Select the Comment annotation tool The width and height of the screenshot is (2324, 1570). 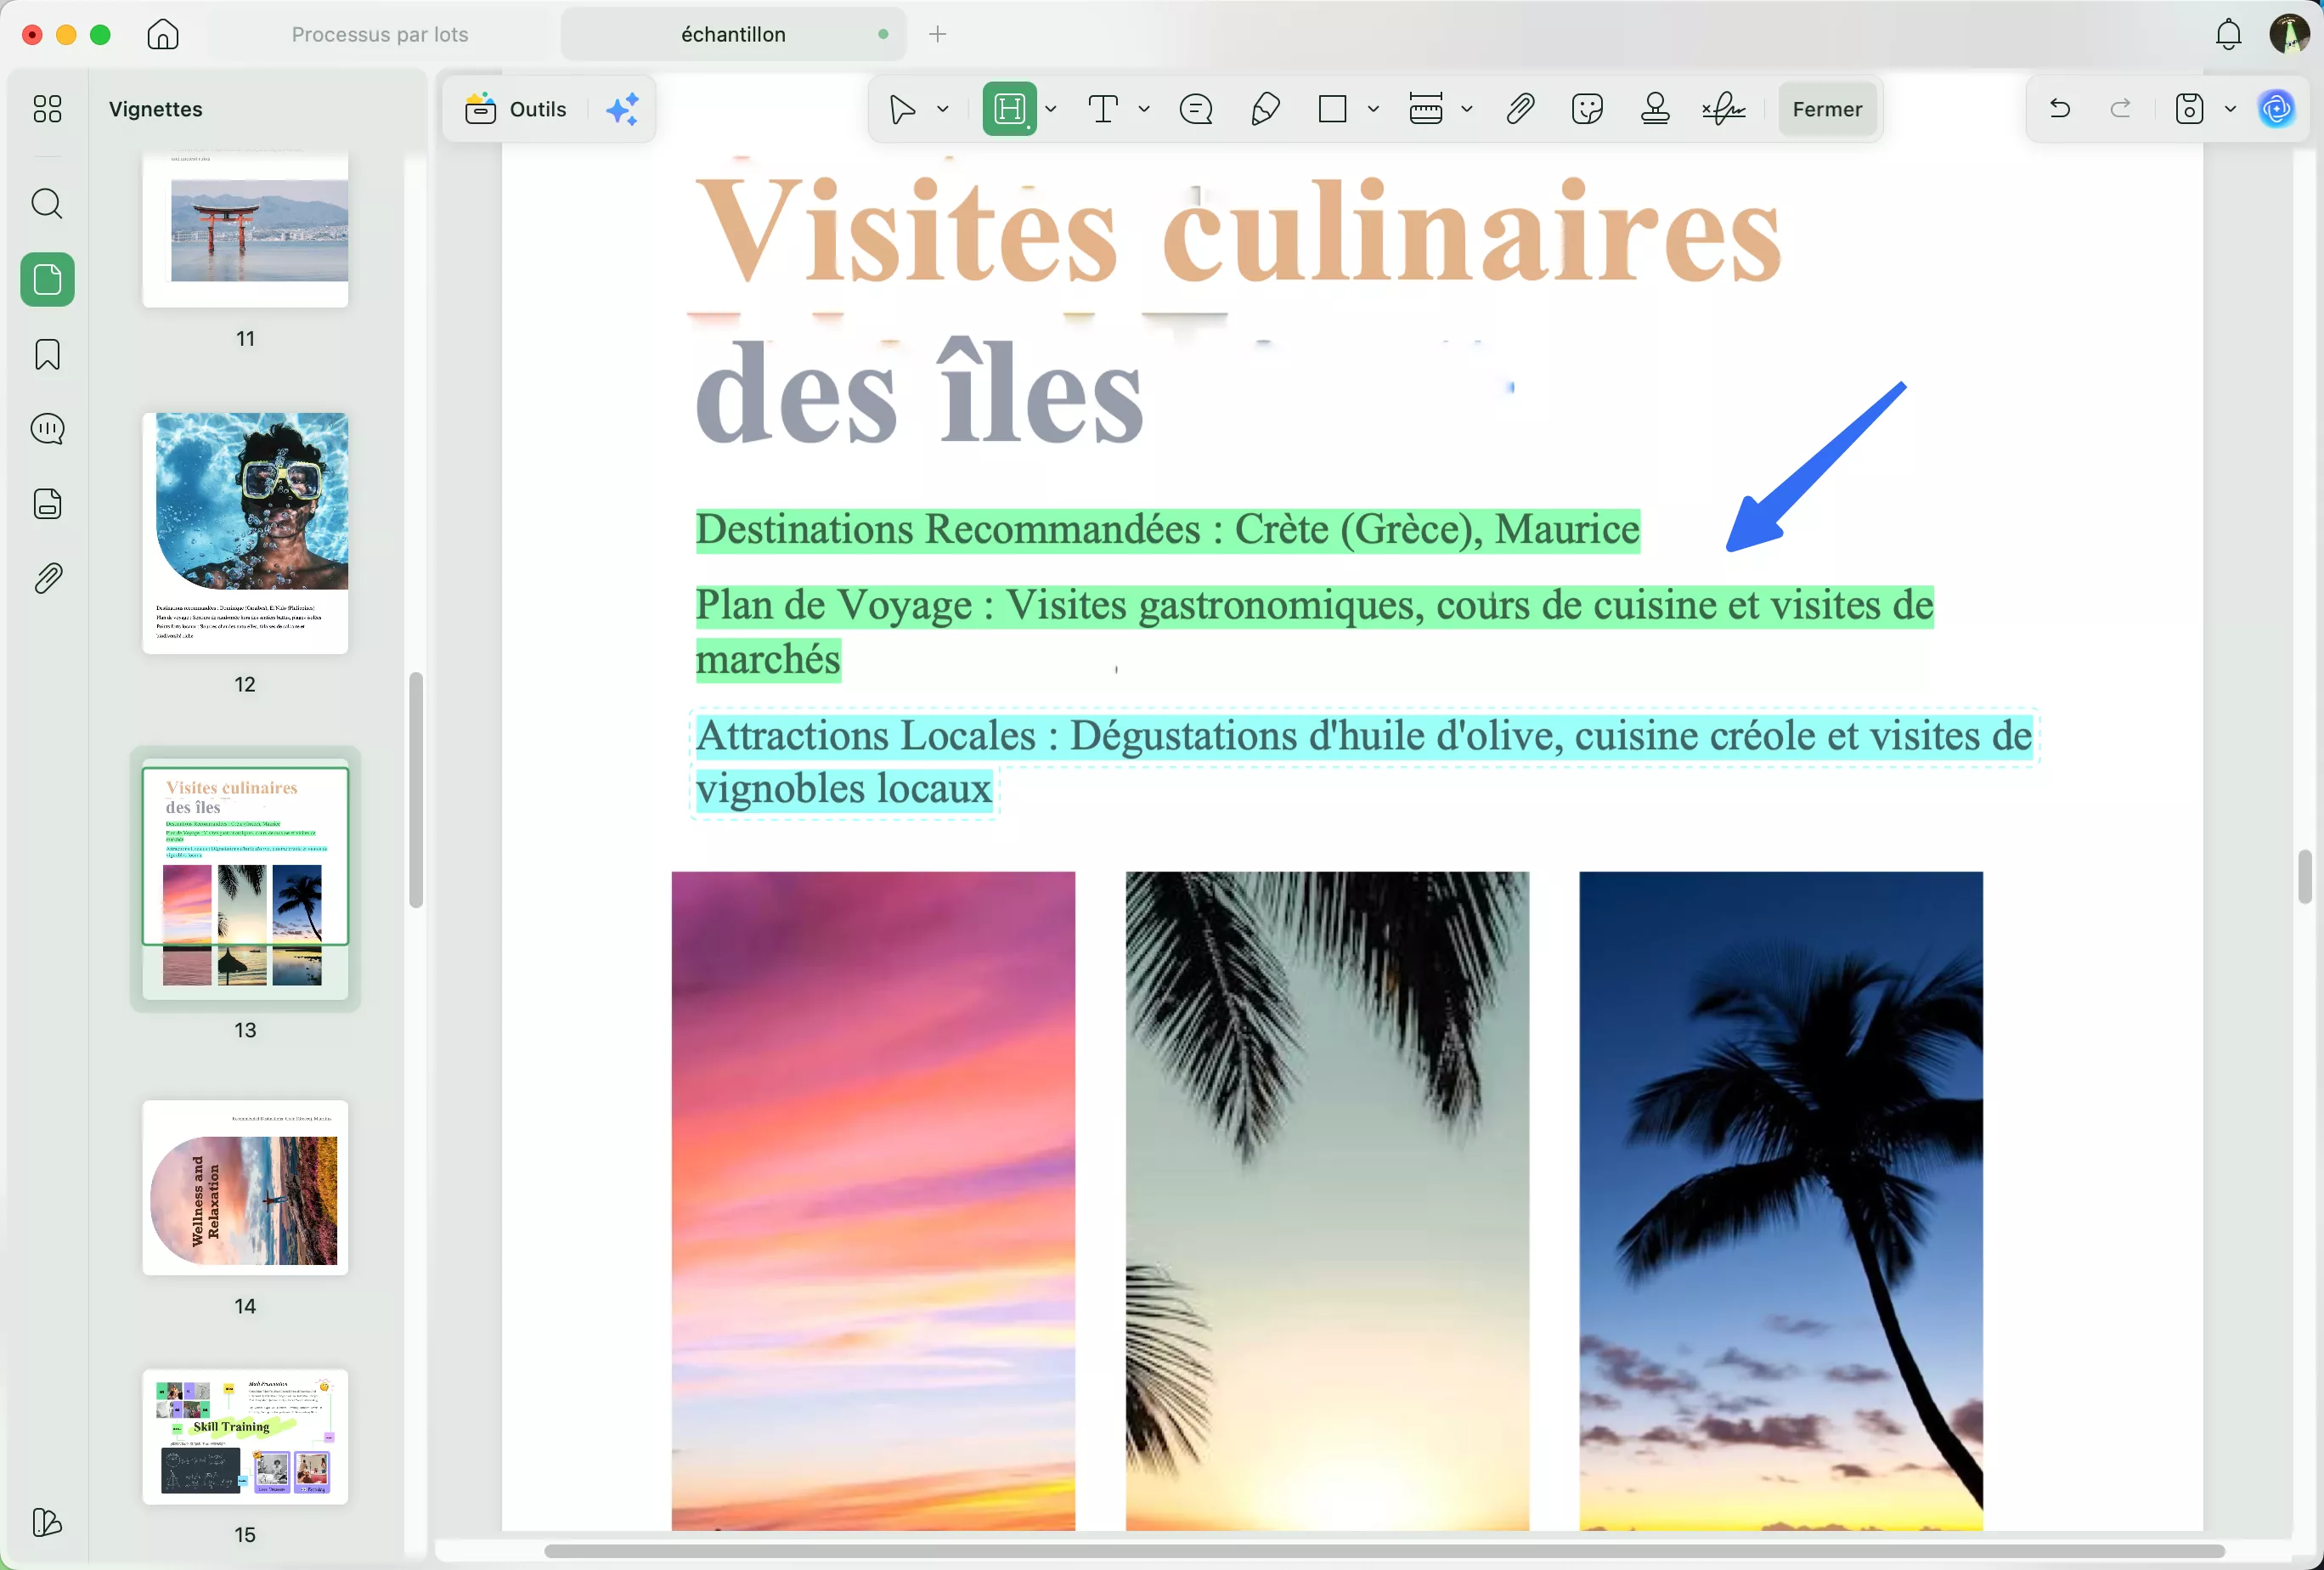coord(1196,109)
